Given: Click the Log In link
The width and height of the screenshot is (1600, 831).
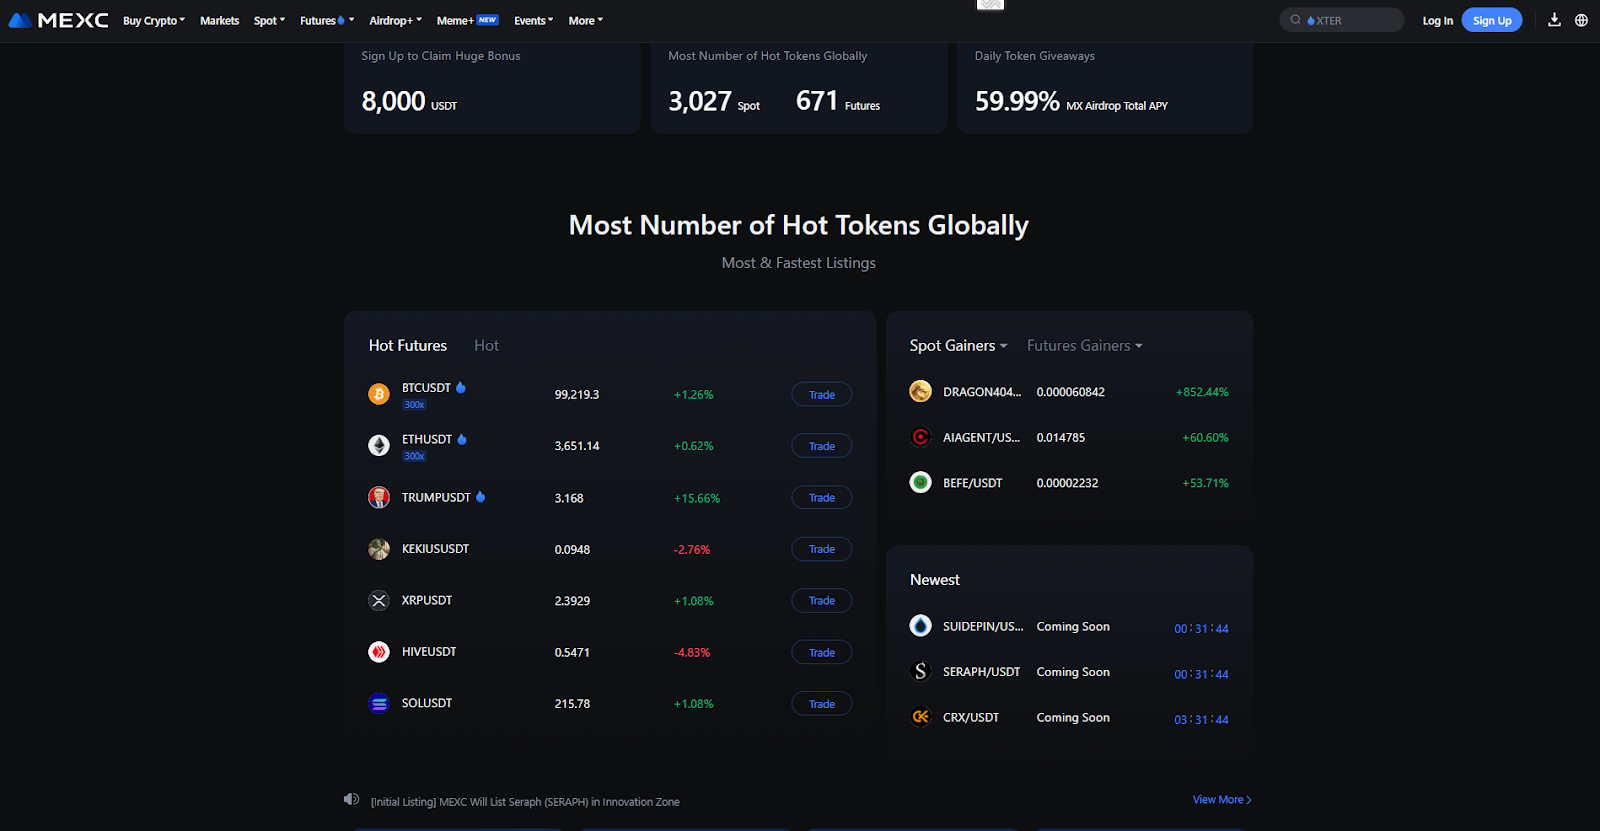Looking at the screenshot, I should 1438,20.
